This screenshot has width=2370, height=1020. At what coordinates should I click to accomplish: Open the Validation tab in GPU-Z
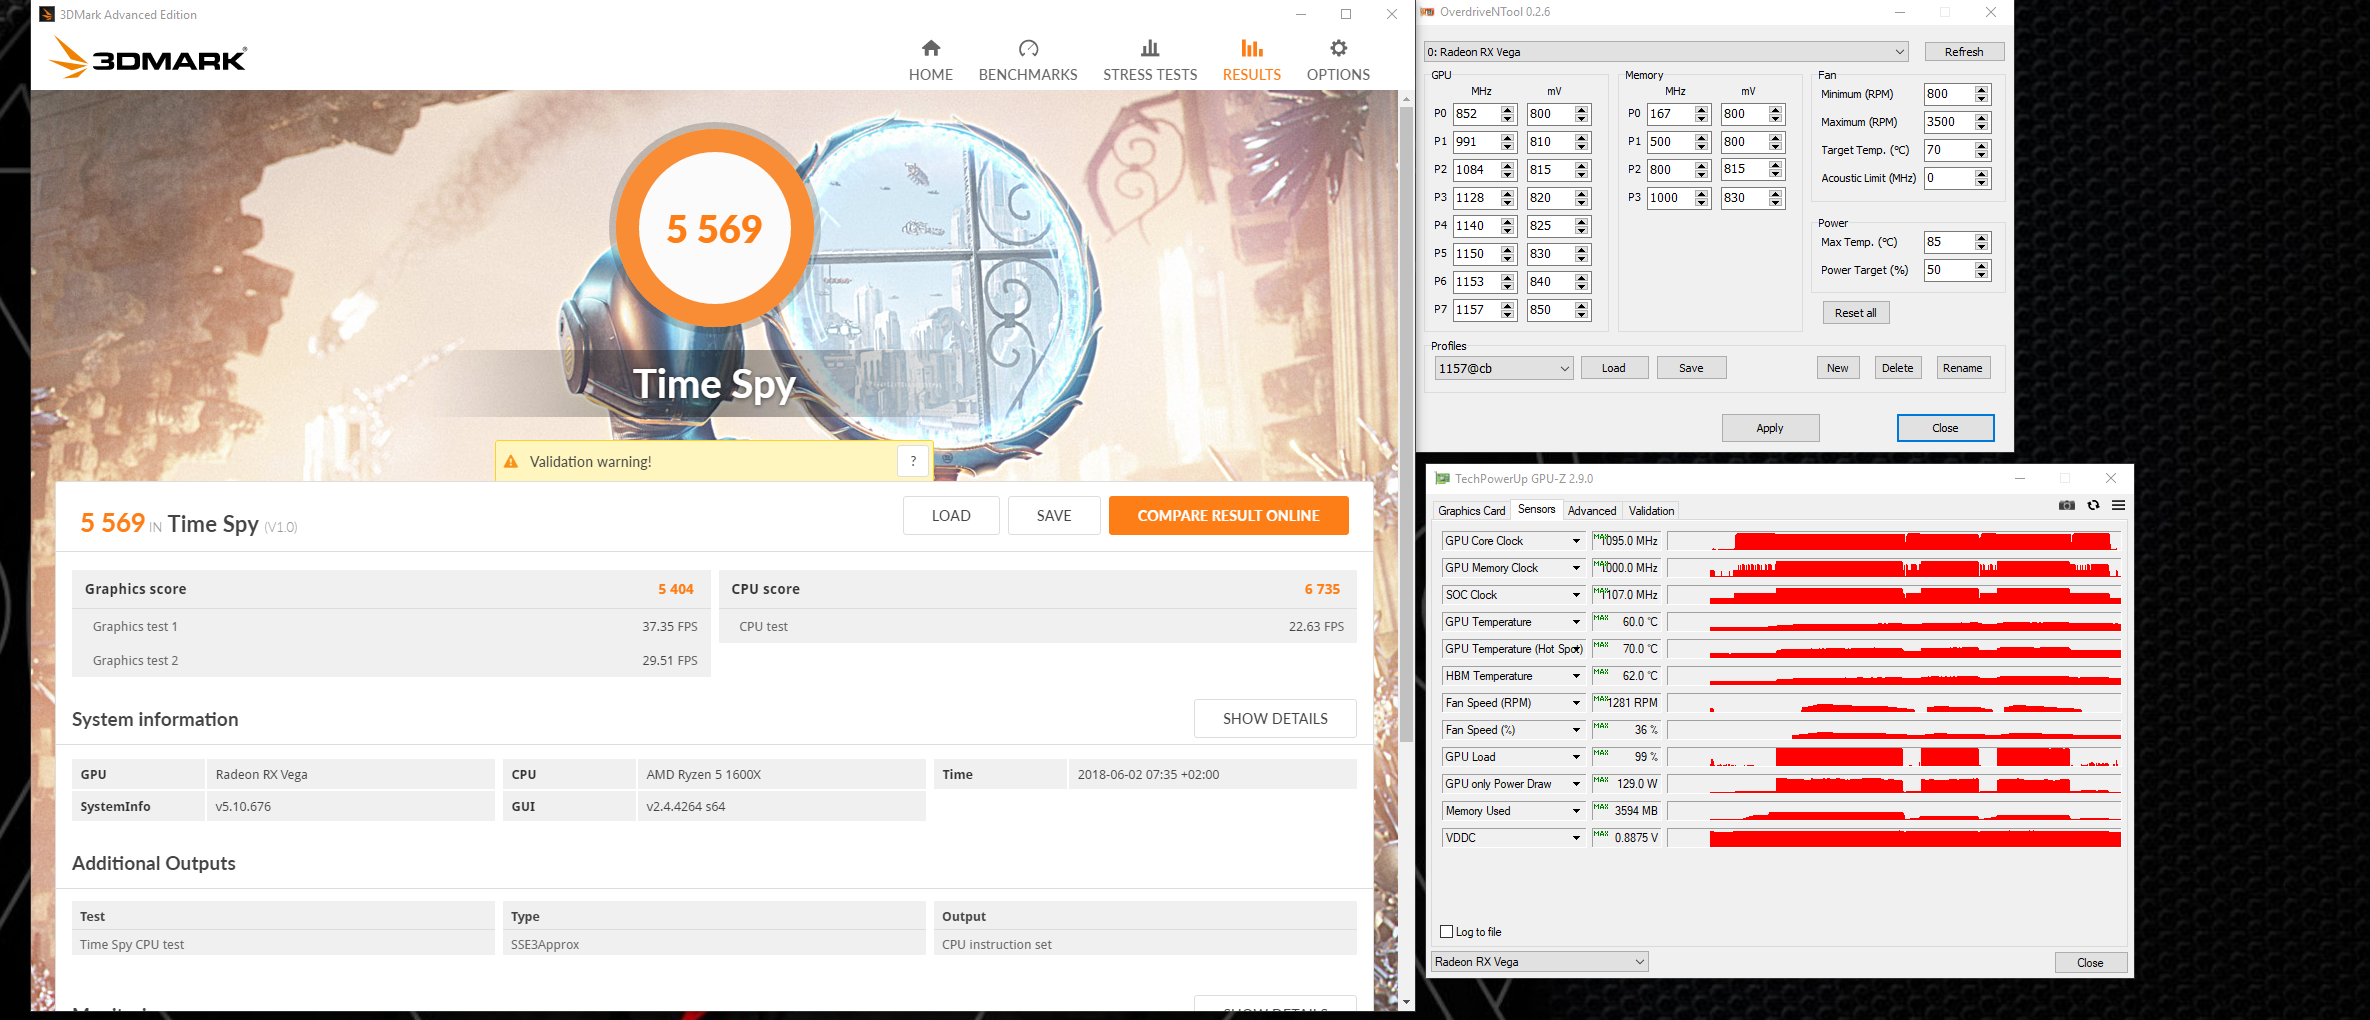pyautogui.click(x=1651, y=511)
